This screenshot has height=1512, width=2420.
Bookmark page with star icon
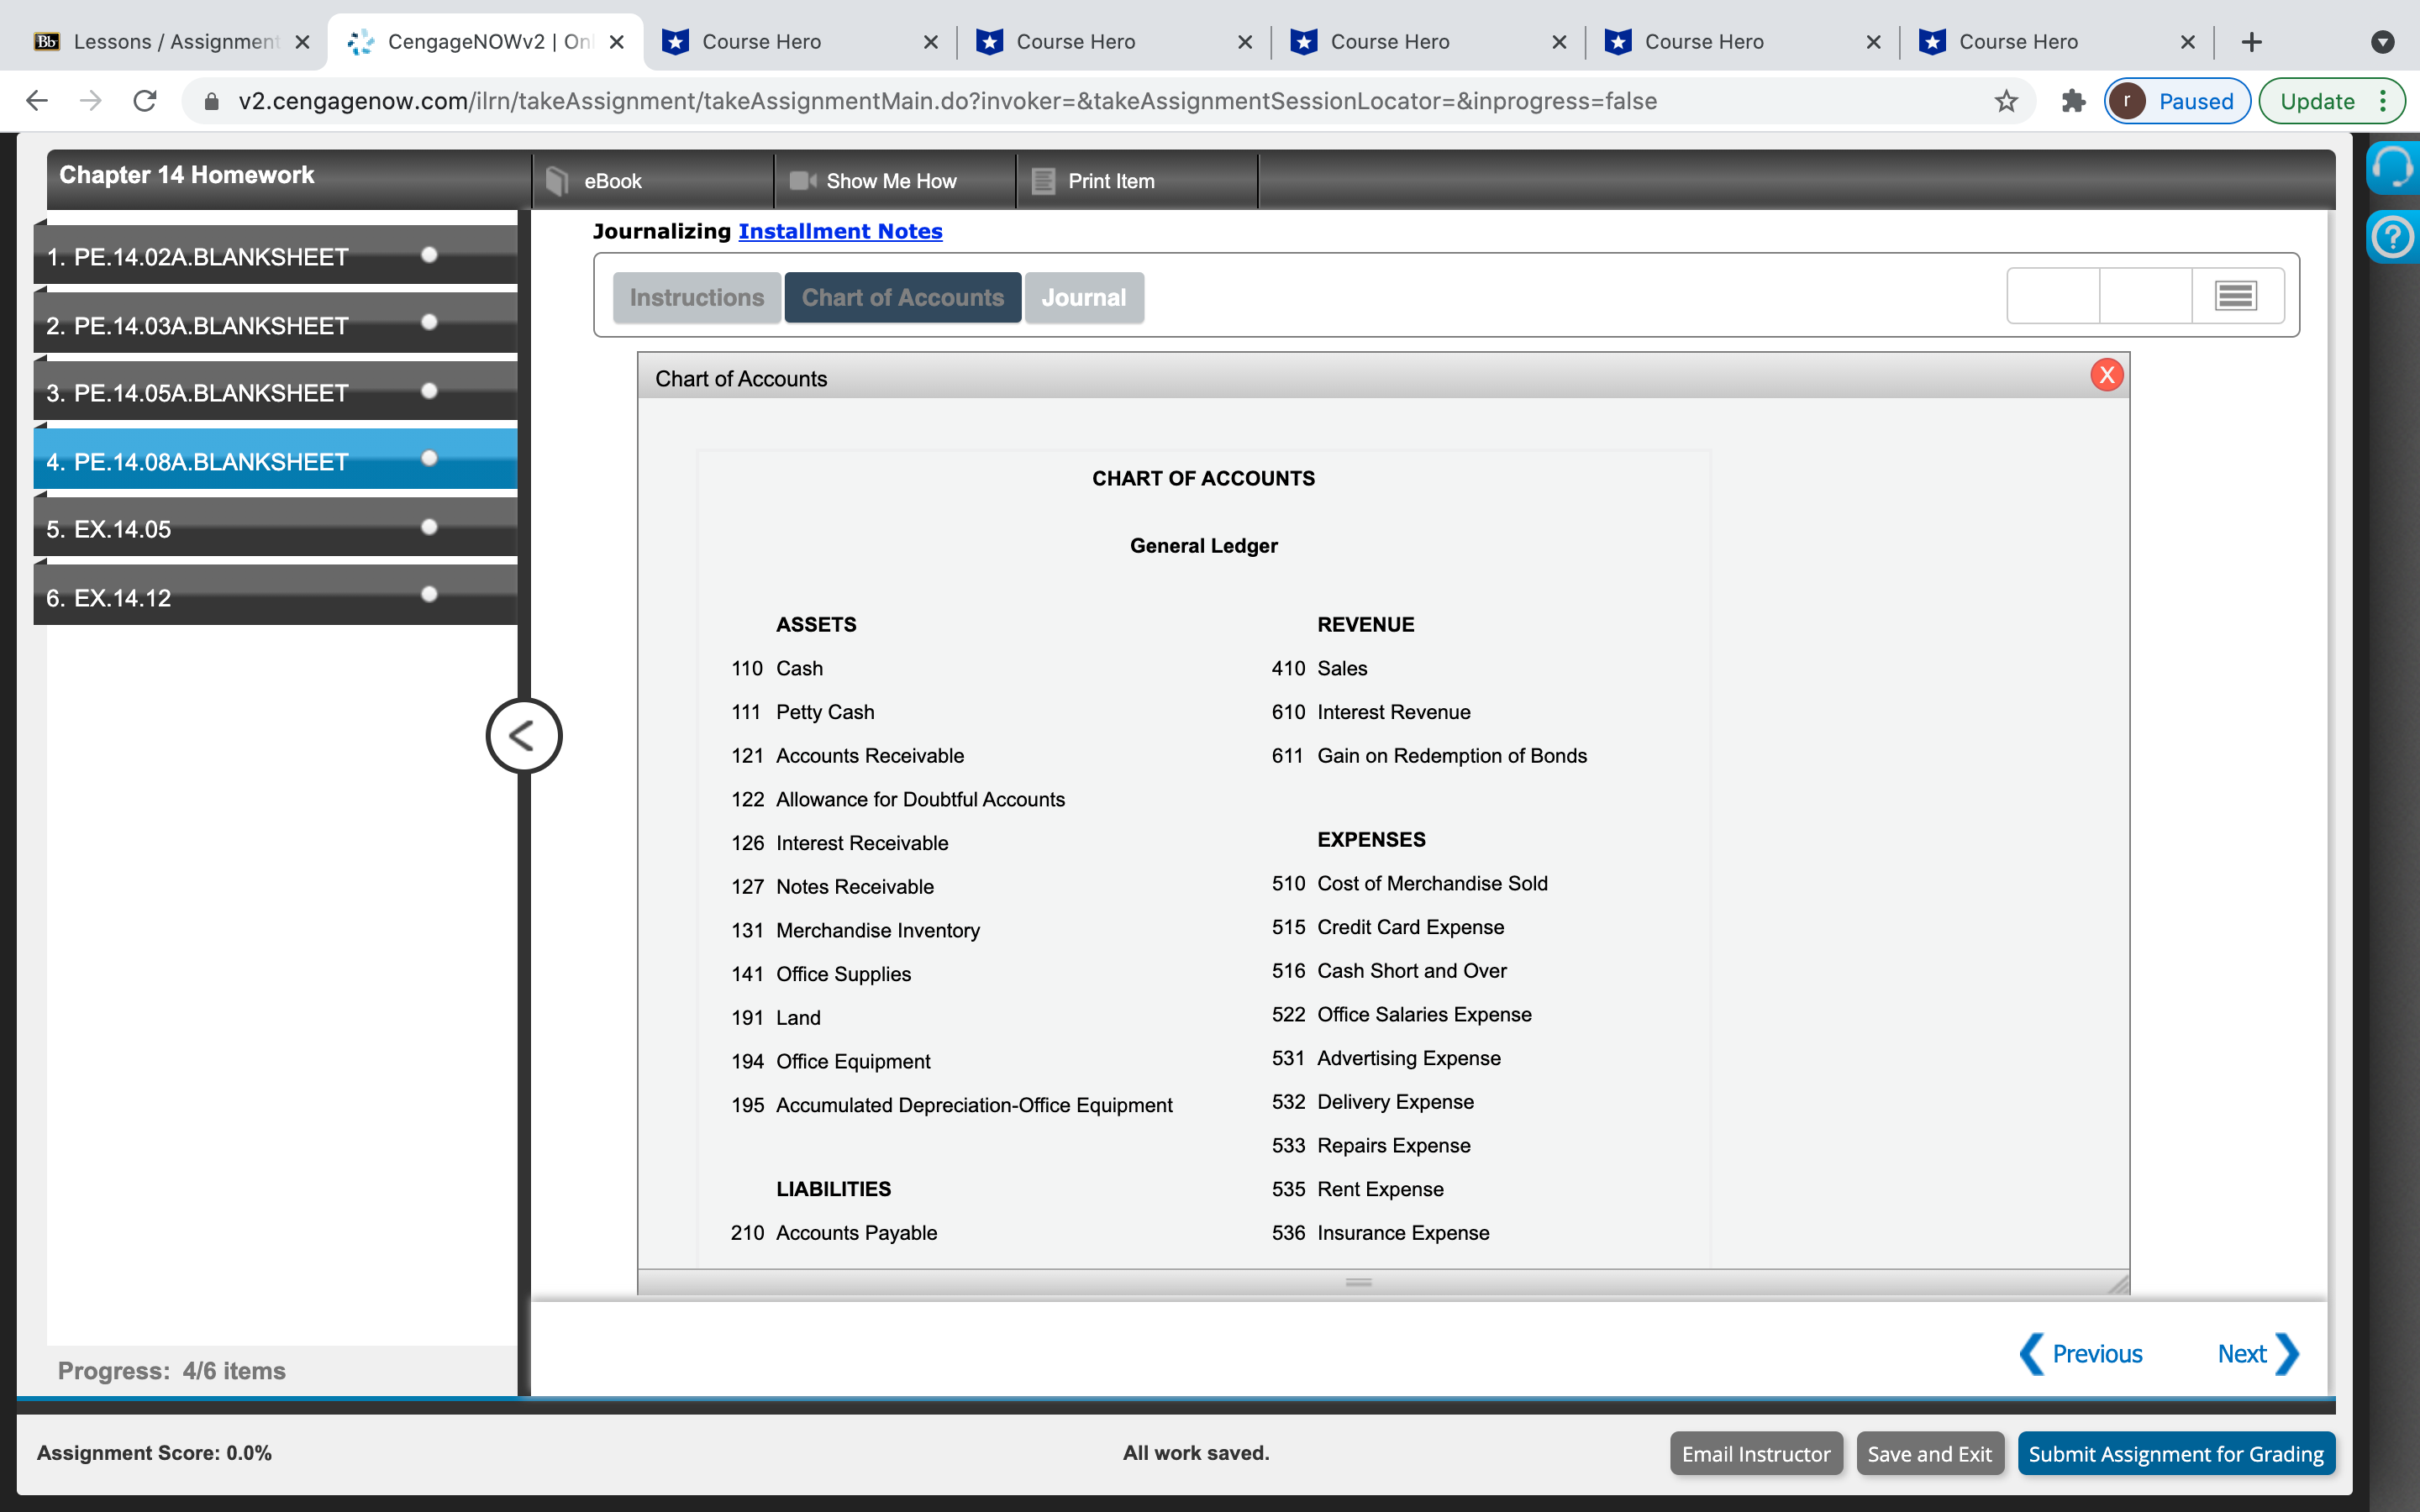[x=2006, y=101]
